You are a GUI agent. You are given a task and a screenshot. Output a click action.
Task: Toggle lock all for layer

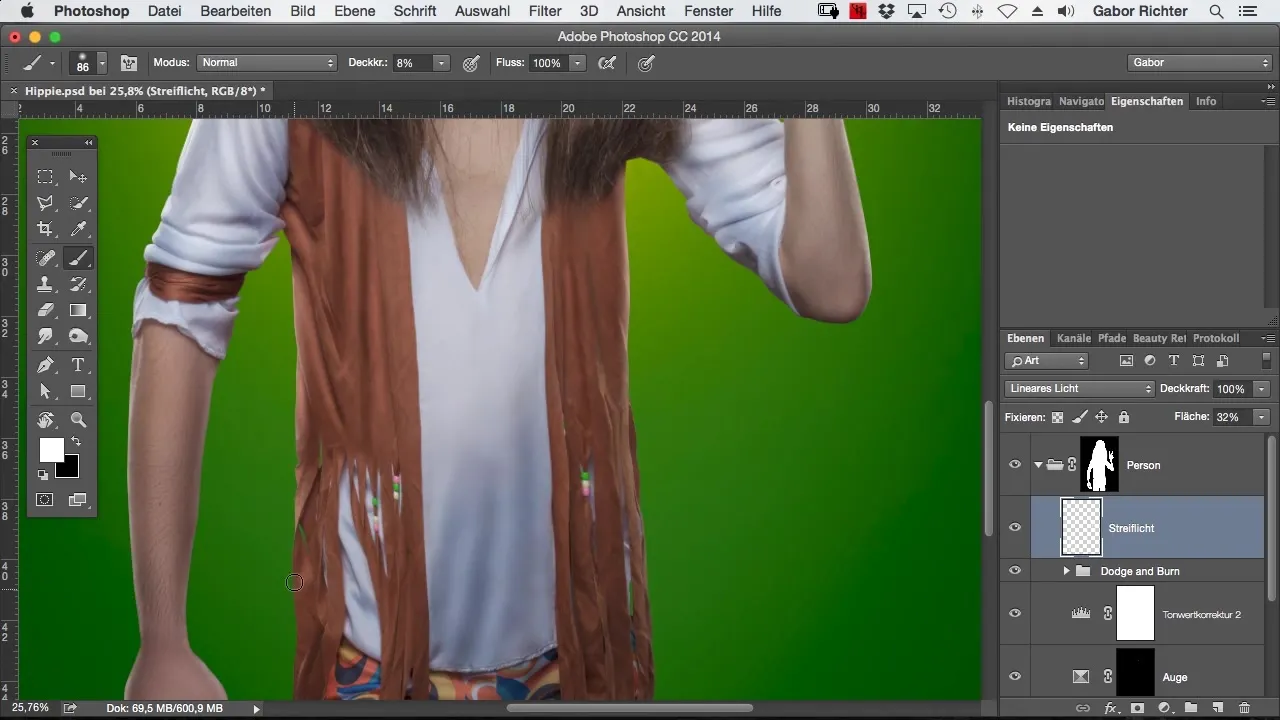coord(1123,417)
